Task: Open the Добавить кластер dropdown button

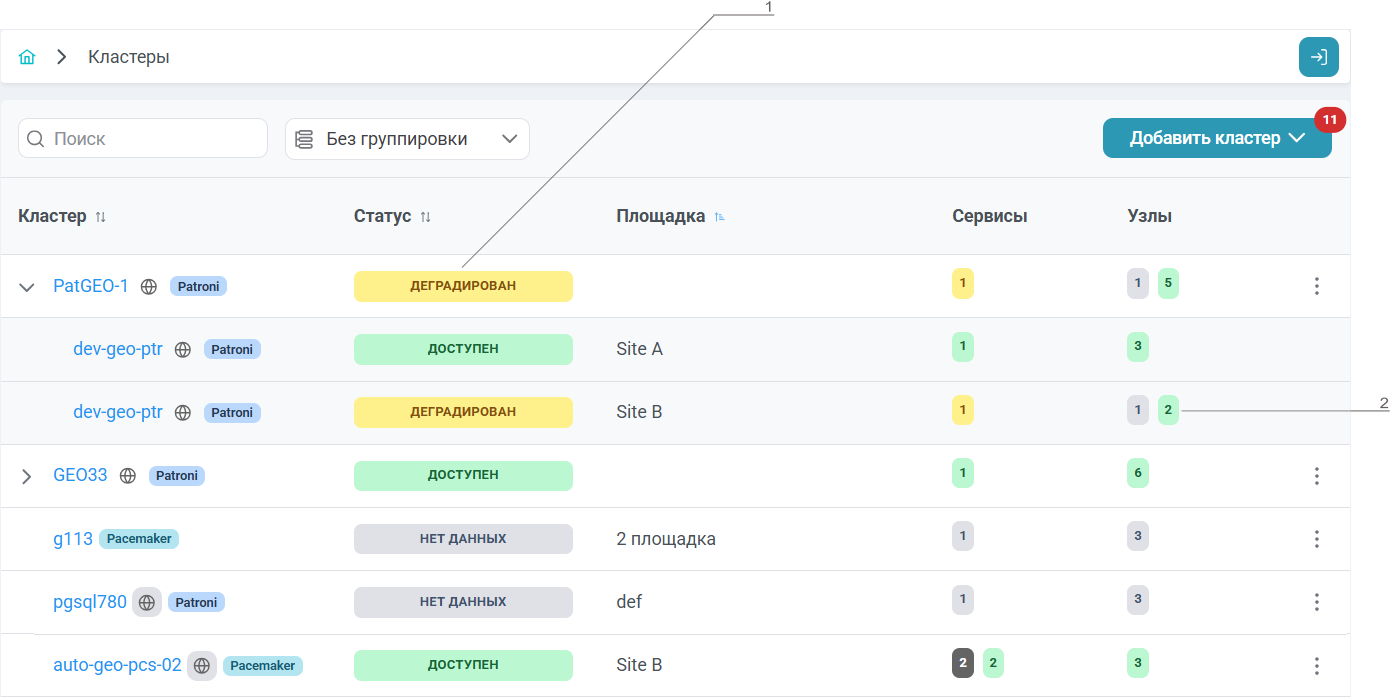Action: 1217,138
